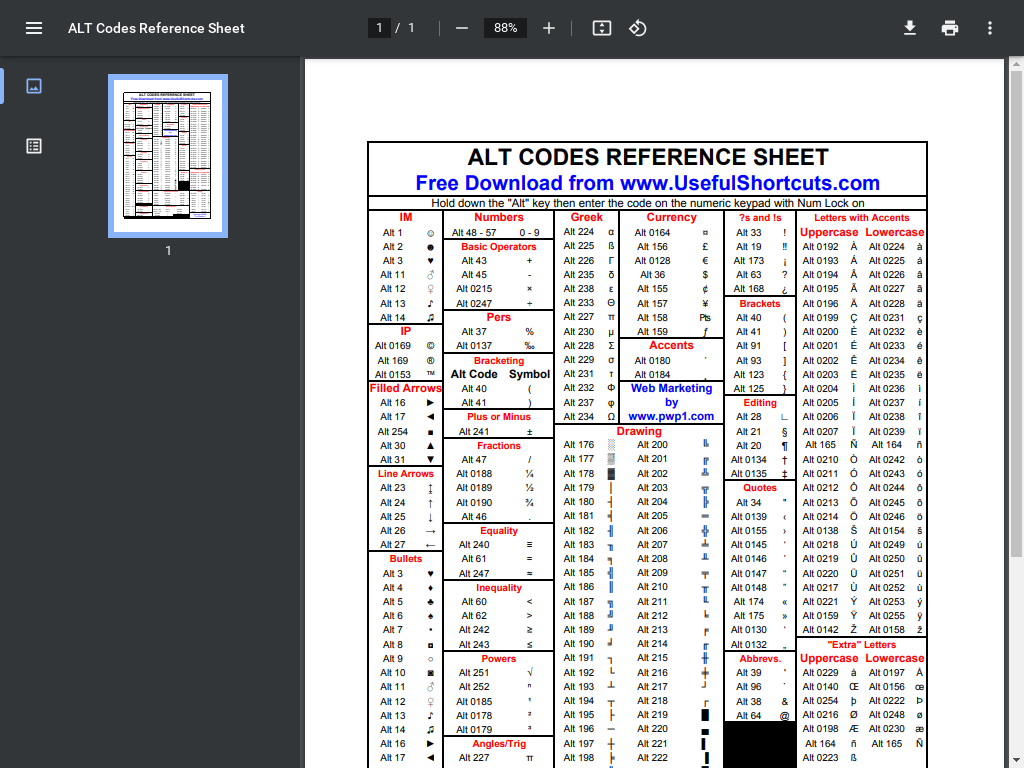Click the 'Inequality' heading
The height and width of the screenshot is (768, 1024).
pyautogui.click(x=498, y=588)
